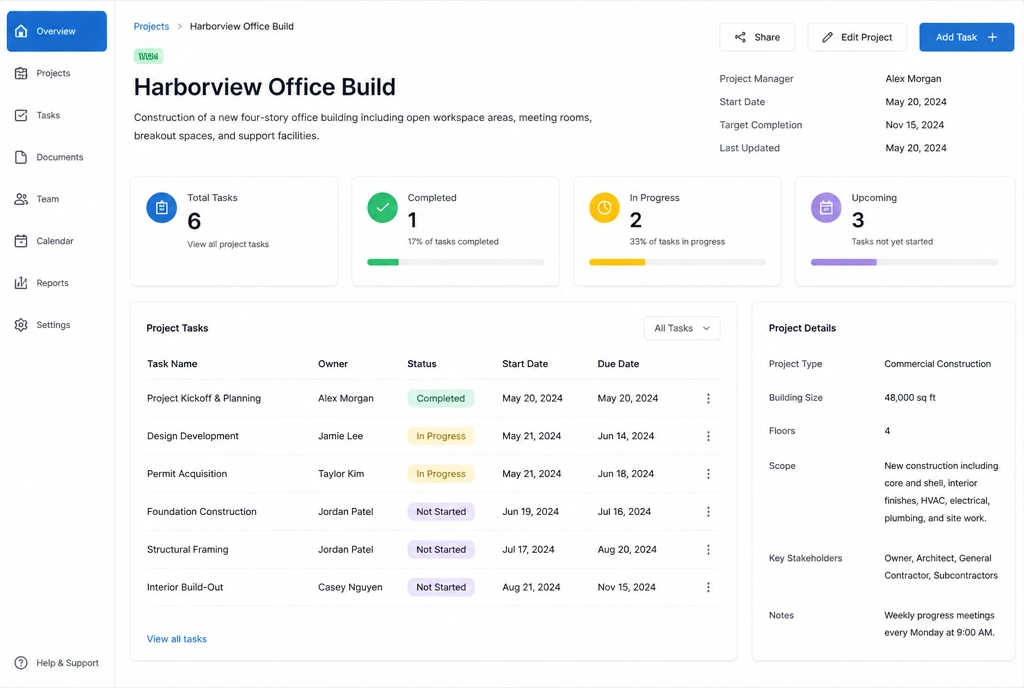Open row menu for Interior Build-Out
This screenshot has width=1024, height=688.
[x=708, y=587]
